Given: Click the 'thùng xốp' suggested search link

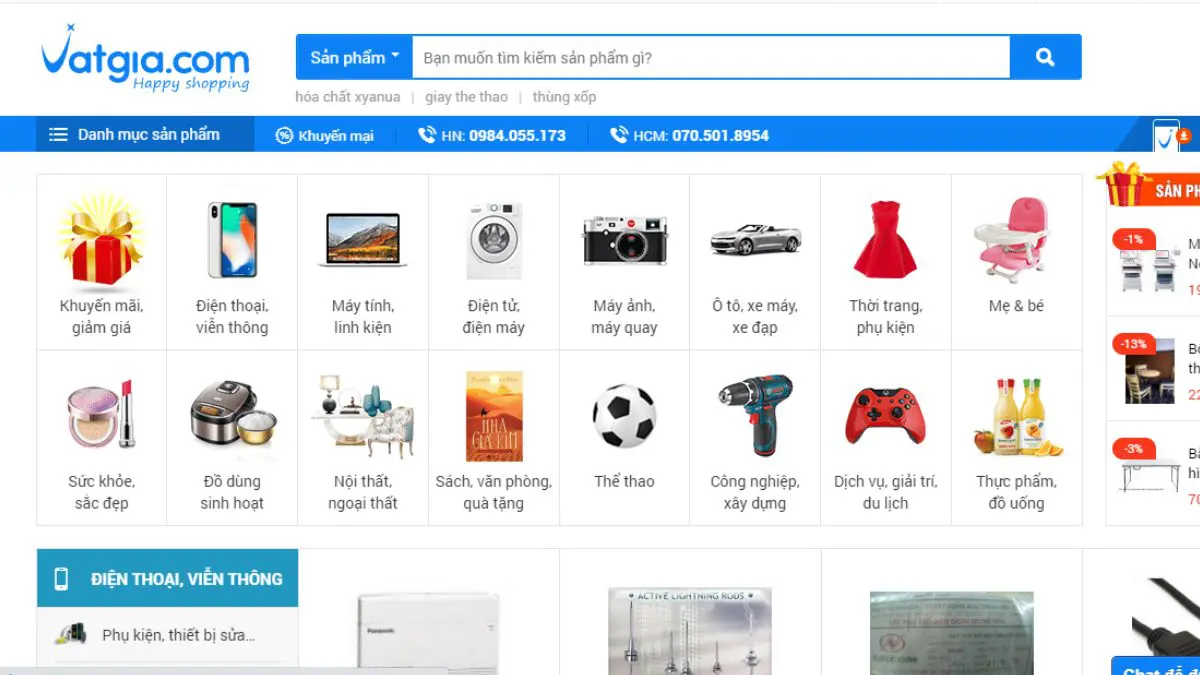Looking at the screenshot, I should pos(564,97).
